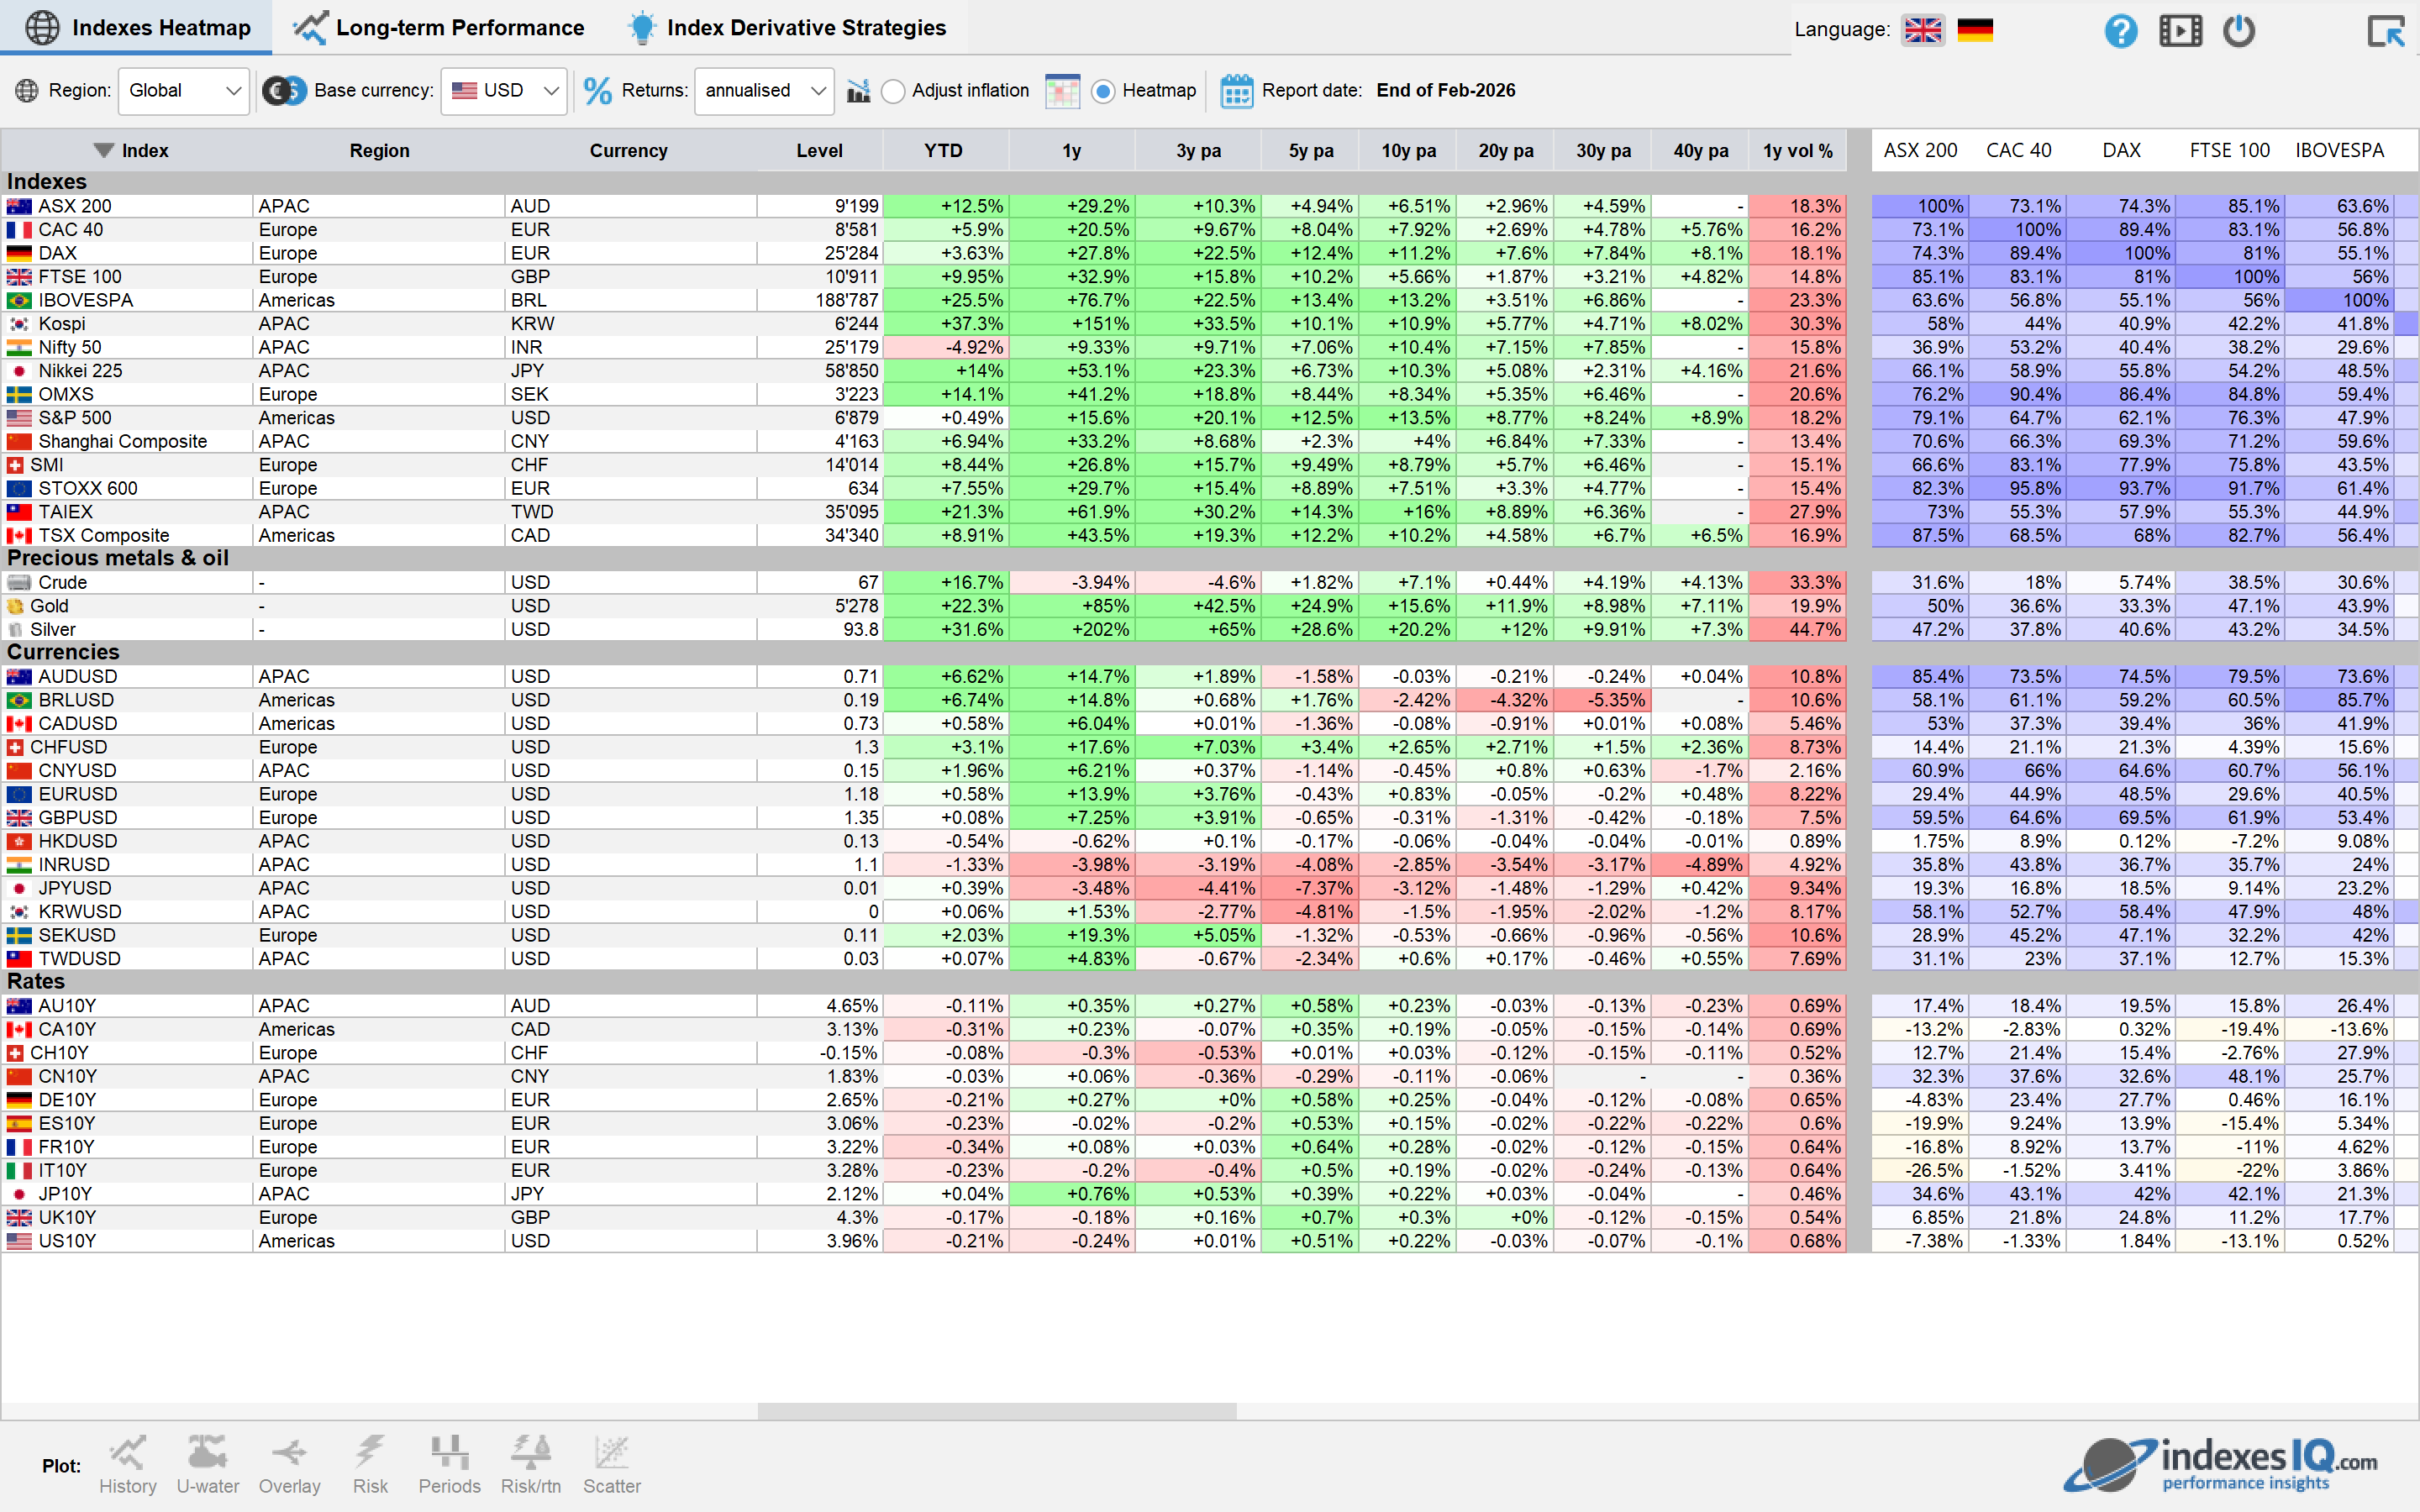Switch language to English flag

1922,30
